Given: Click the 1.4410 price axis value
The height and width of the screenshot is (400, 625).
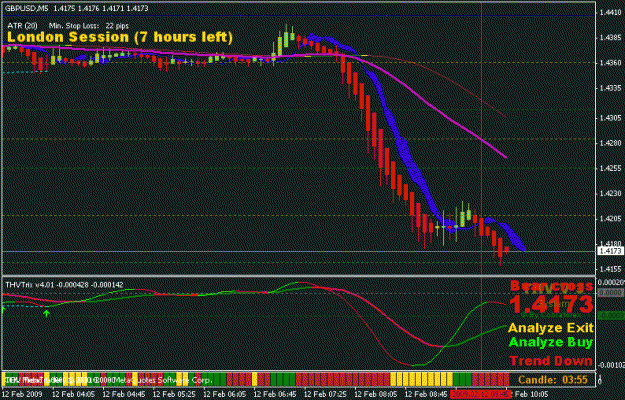Looking at the screenshot, I should (610, 12).
